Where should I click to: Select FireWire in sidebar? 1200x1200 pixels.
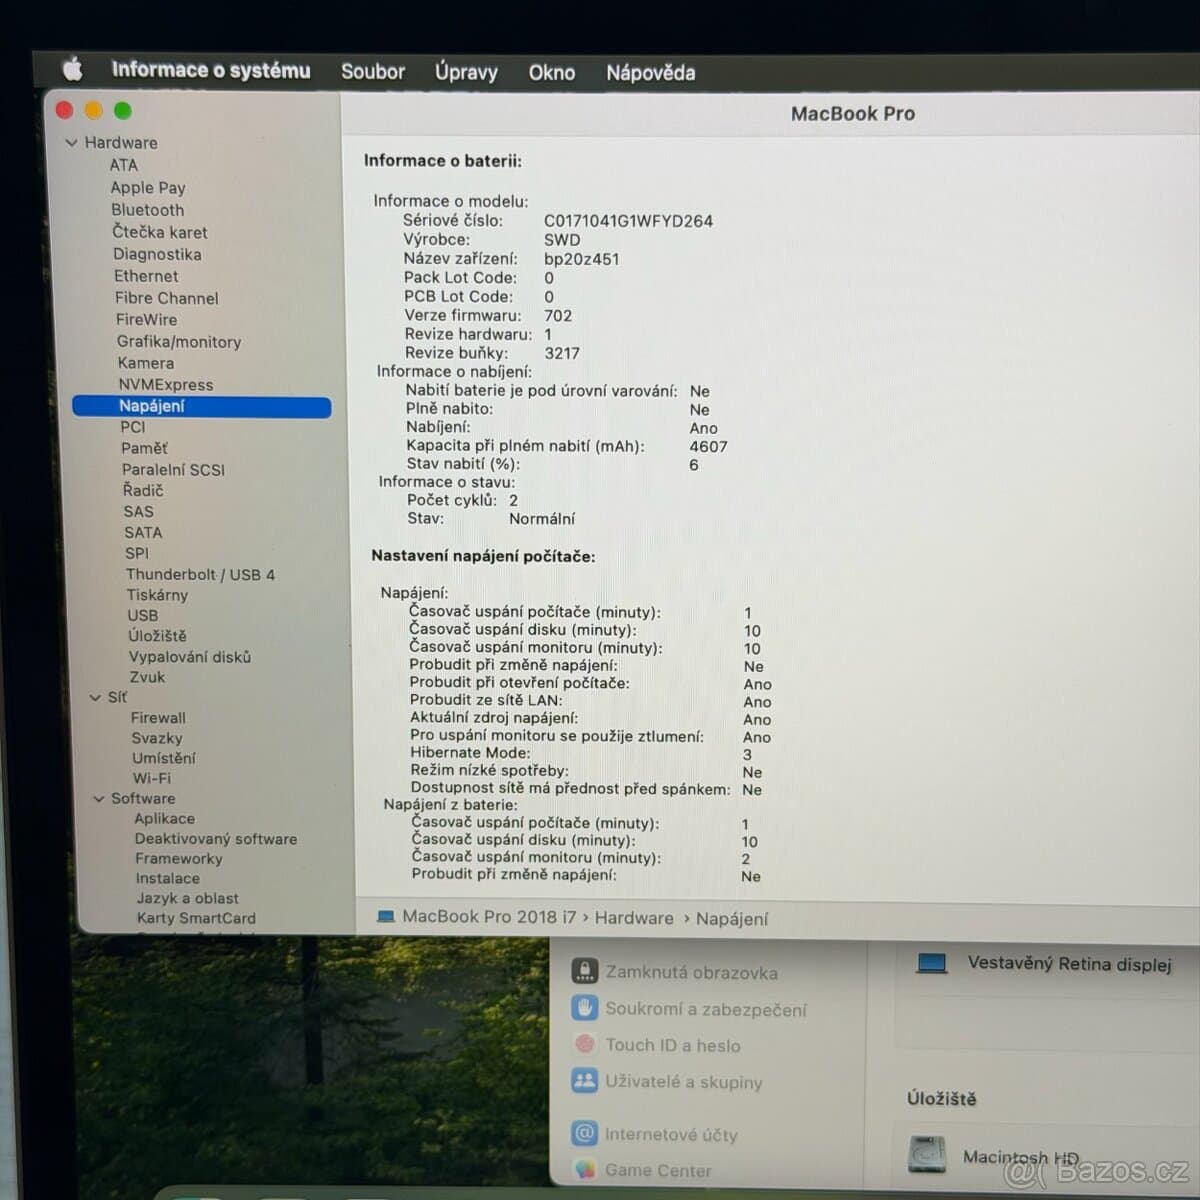[x=146, y=320]
